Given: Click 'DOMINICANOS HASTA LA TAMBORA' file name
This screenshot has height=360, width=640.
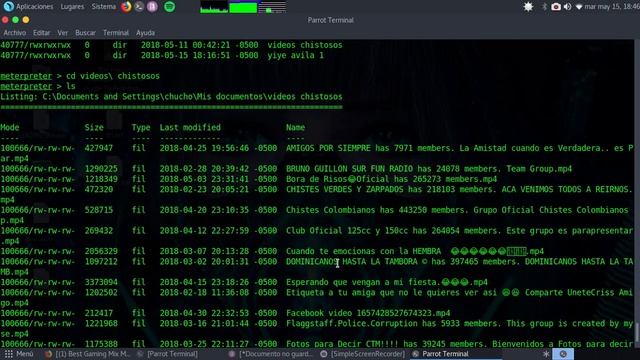Looking at the screenshot, I should point(352,262).
